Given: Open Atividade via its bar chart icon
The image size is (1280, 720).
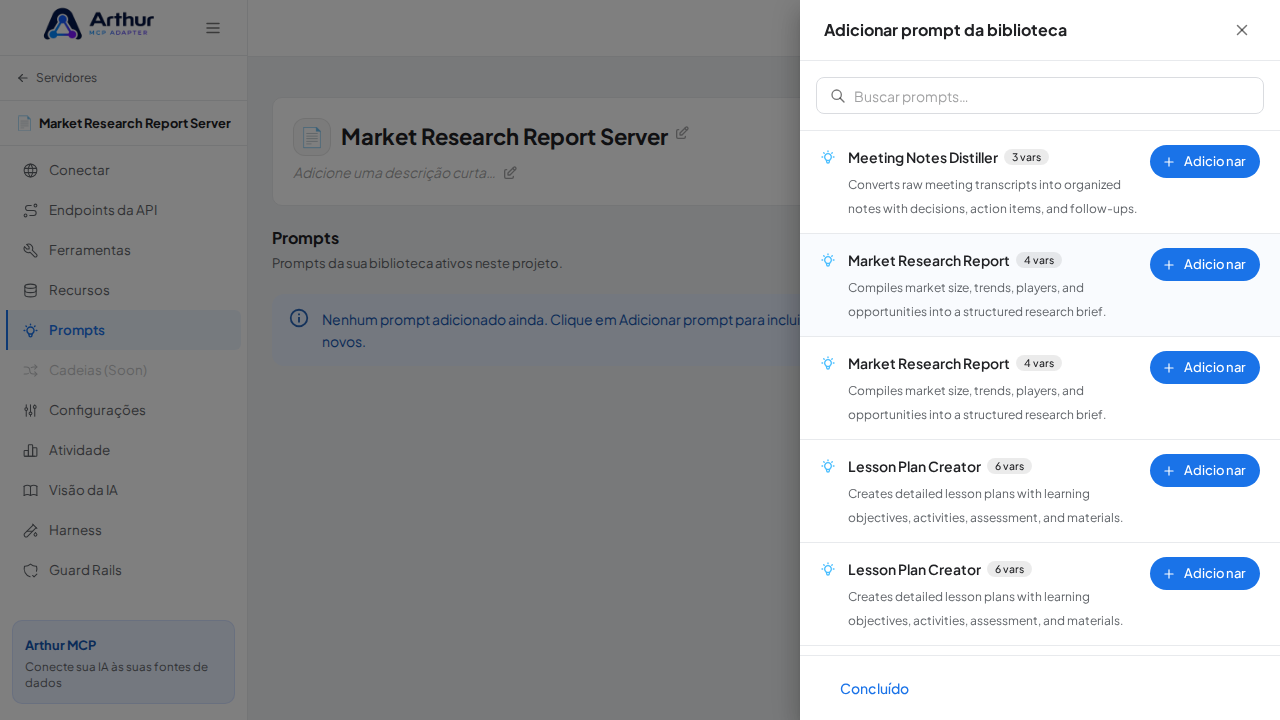Looking at the screenshot, I should [x=30, y=450].
